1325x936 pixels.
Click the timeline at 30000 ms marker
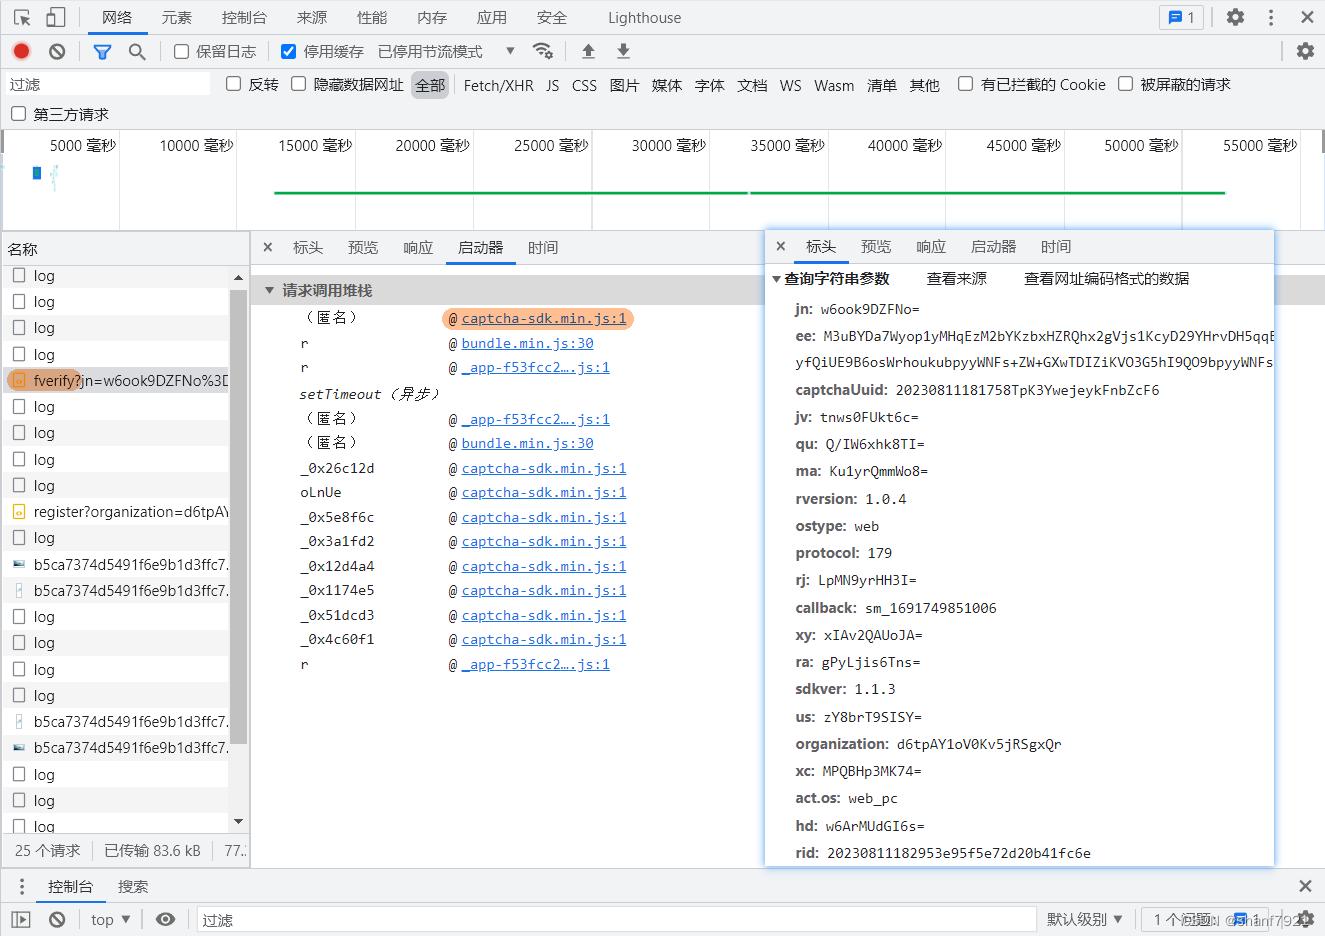pos(669,146)
